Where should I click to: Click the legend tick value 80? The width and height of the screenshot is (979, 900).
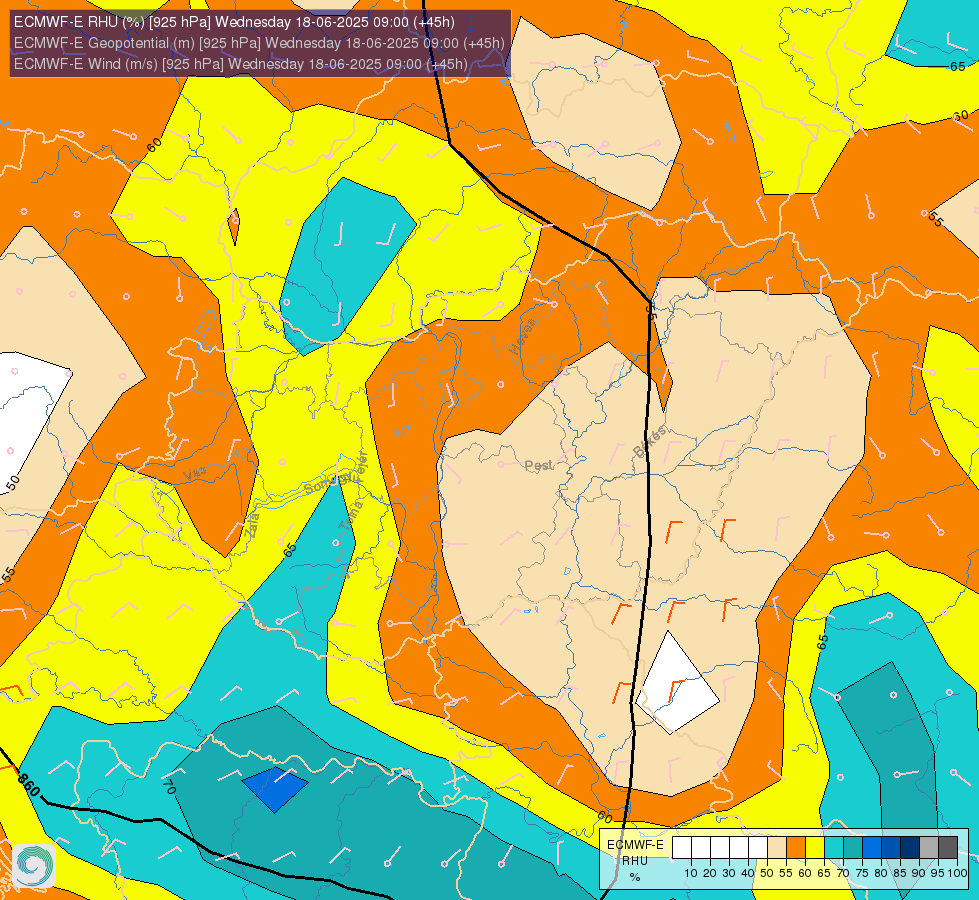(x=881, y=873)
